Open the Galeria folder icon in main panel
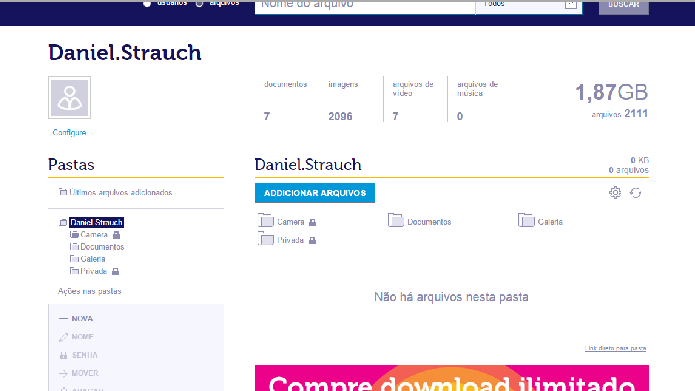 [526, 220]
